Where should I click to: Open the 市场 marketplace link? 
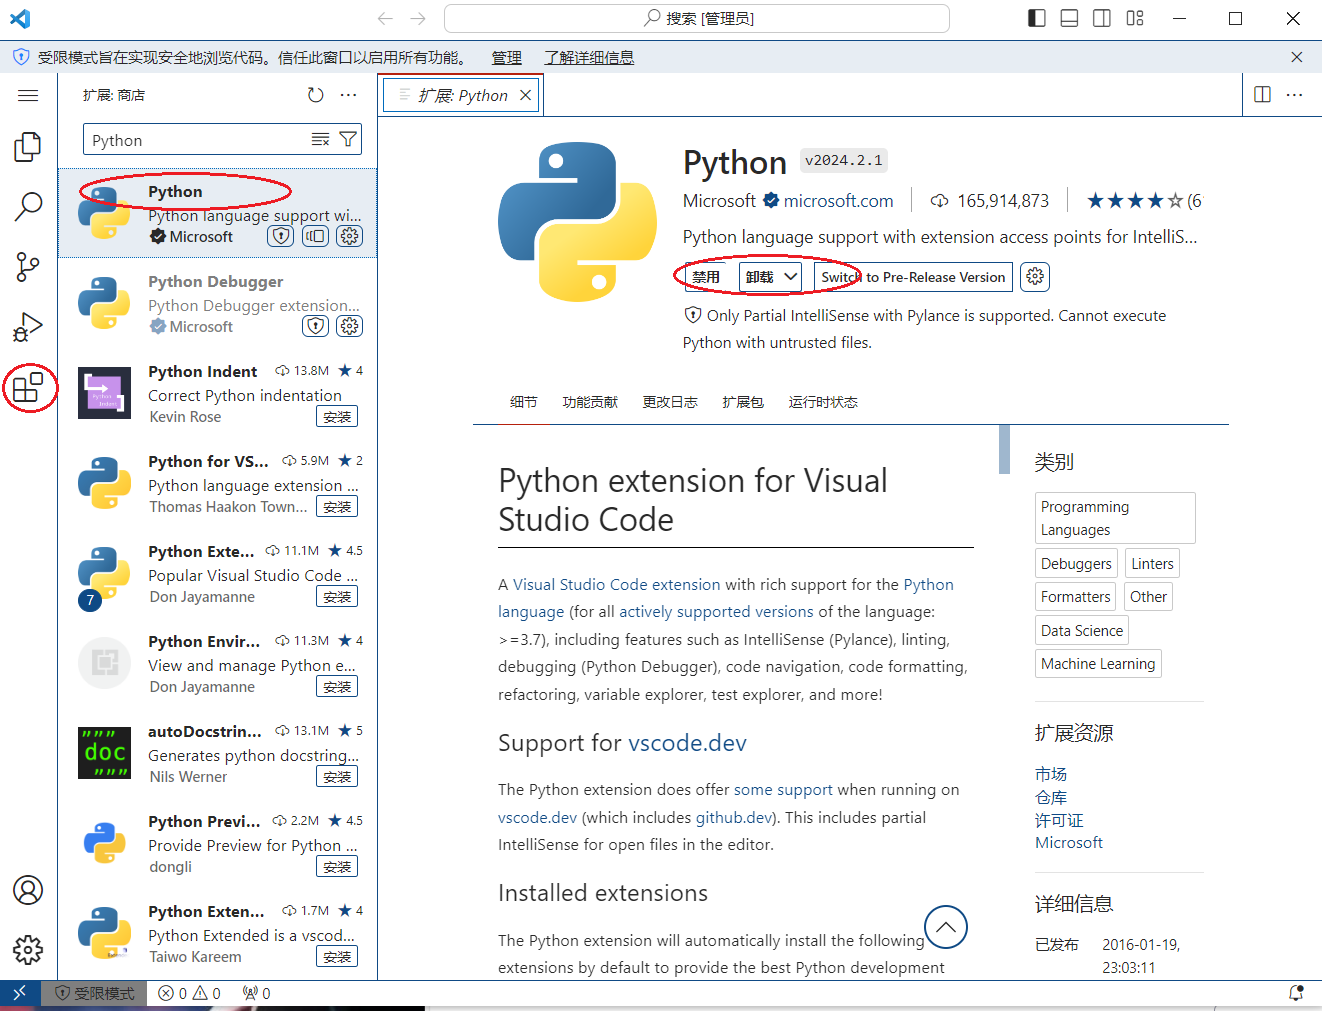click(x=1051, y=774)
